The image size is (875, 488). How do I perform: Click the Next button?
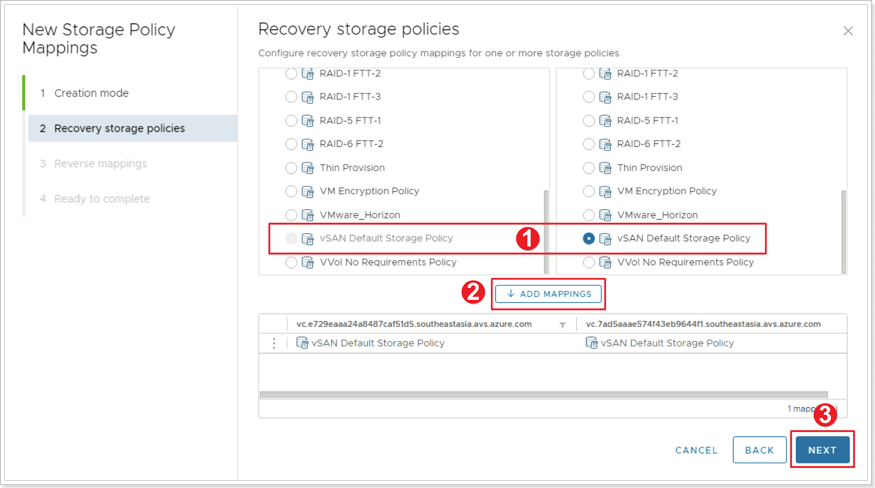[x=822, y=450]
